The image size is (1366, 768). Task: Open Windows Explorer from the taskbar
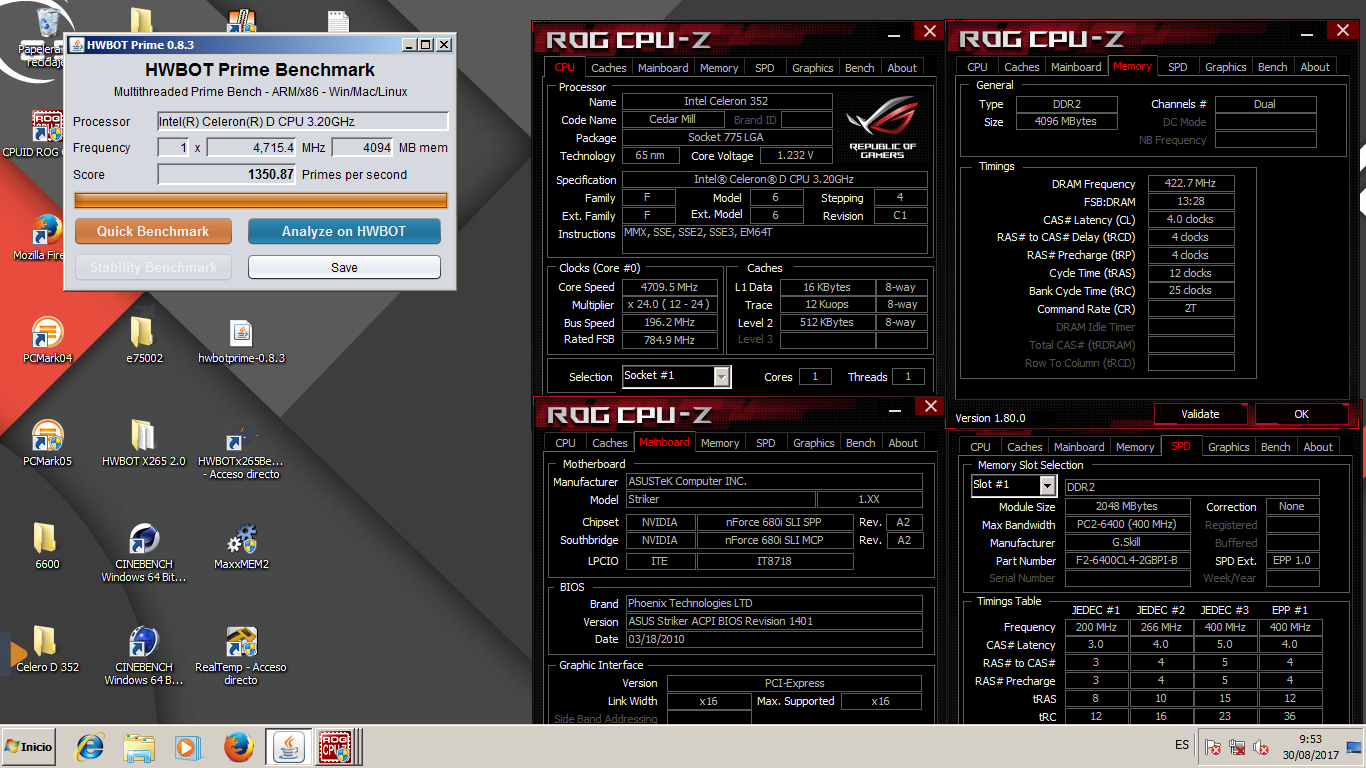pyautogui.click(x=139, y=747)
